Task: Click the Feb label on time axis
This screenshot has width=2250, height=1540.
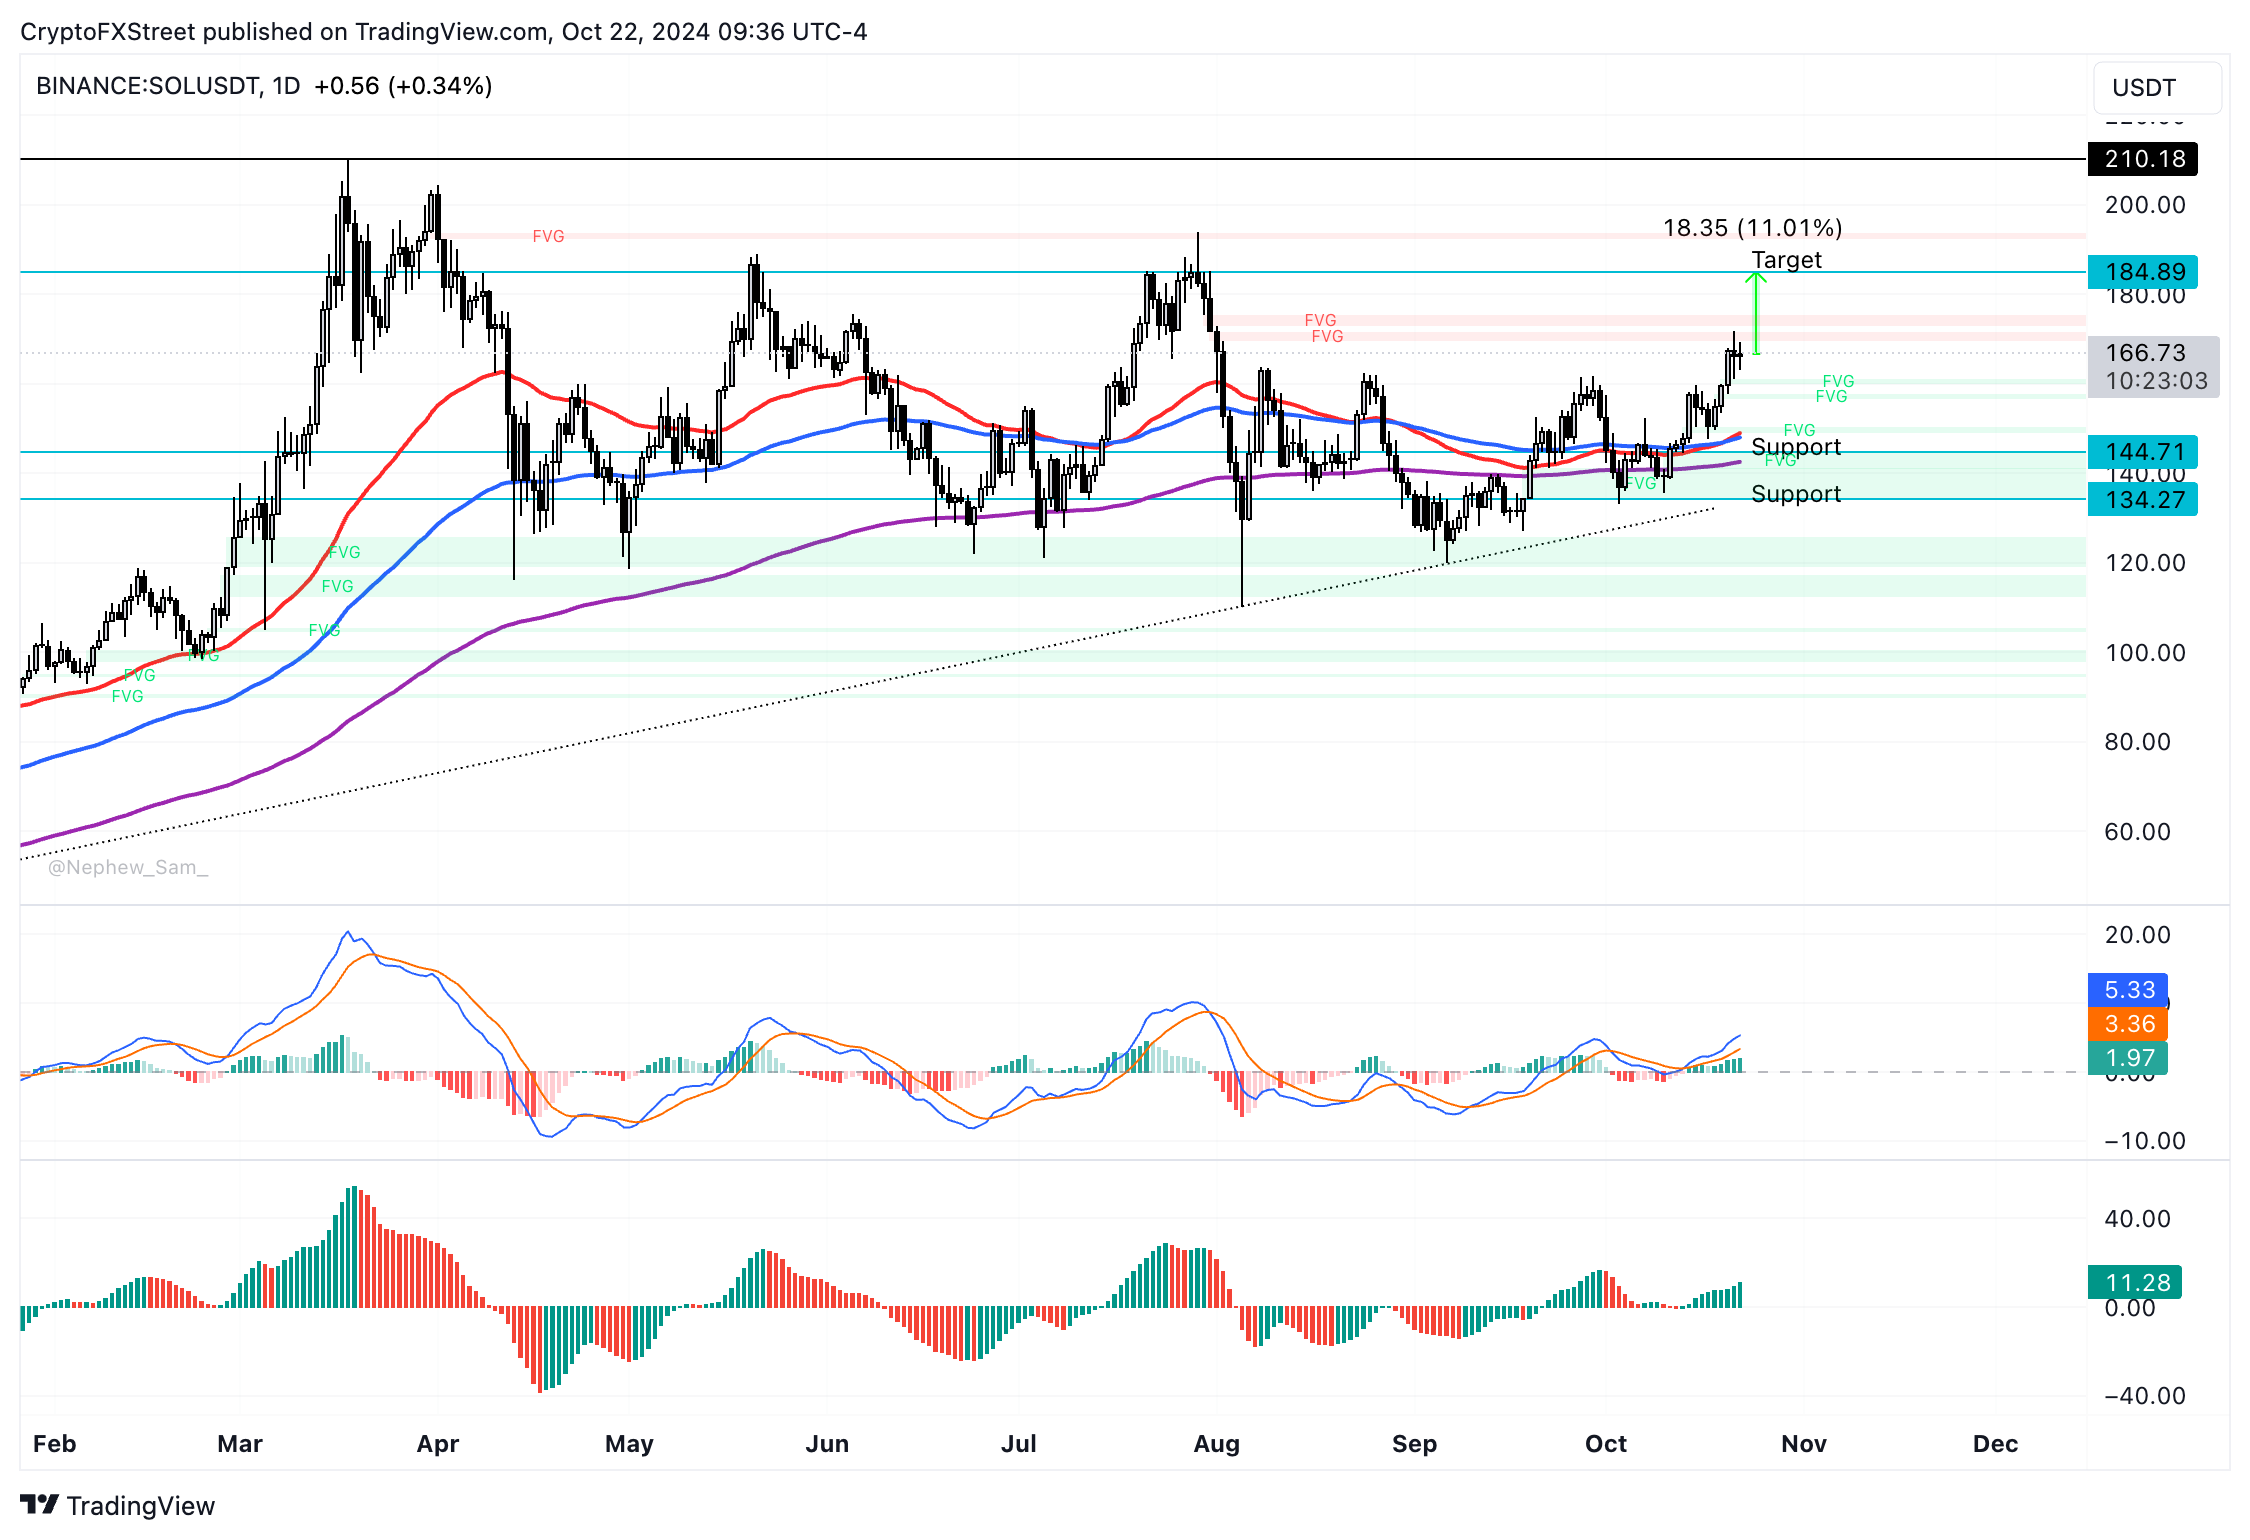Action: [x=55, y=1444]
